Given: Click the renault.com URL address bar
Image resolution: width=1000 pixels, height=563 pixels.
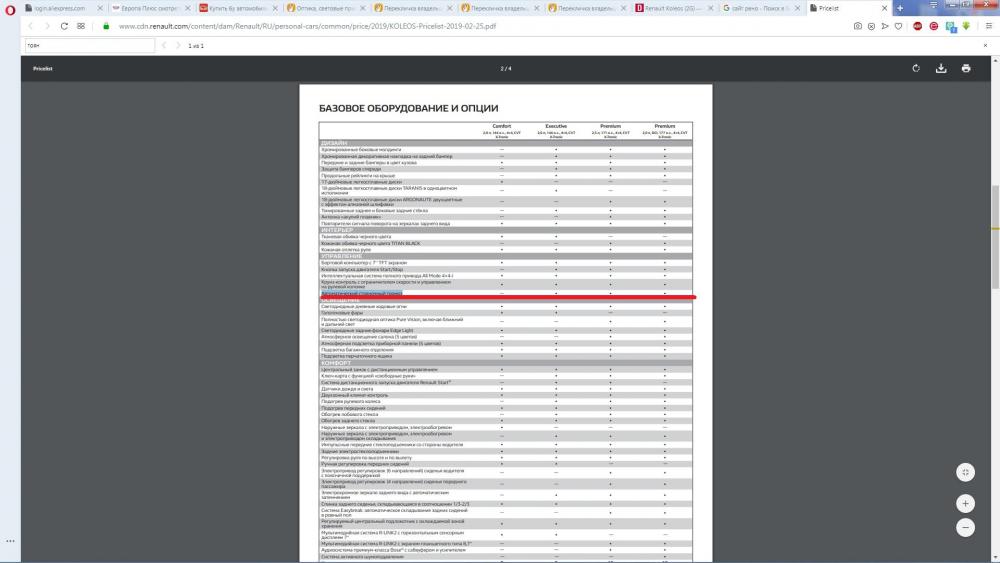Looking at the screenshot, I should click(307, 26).
